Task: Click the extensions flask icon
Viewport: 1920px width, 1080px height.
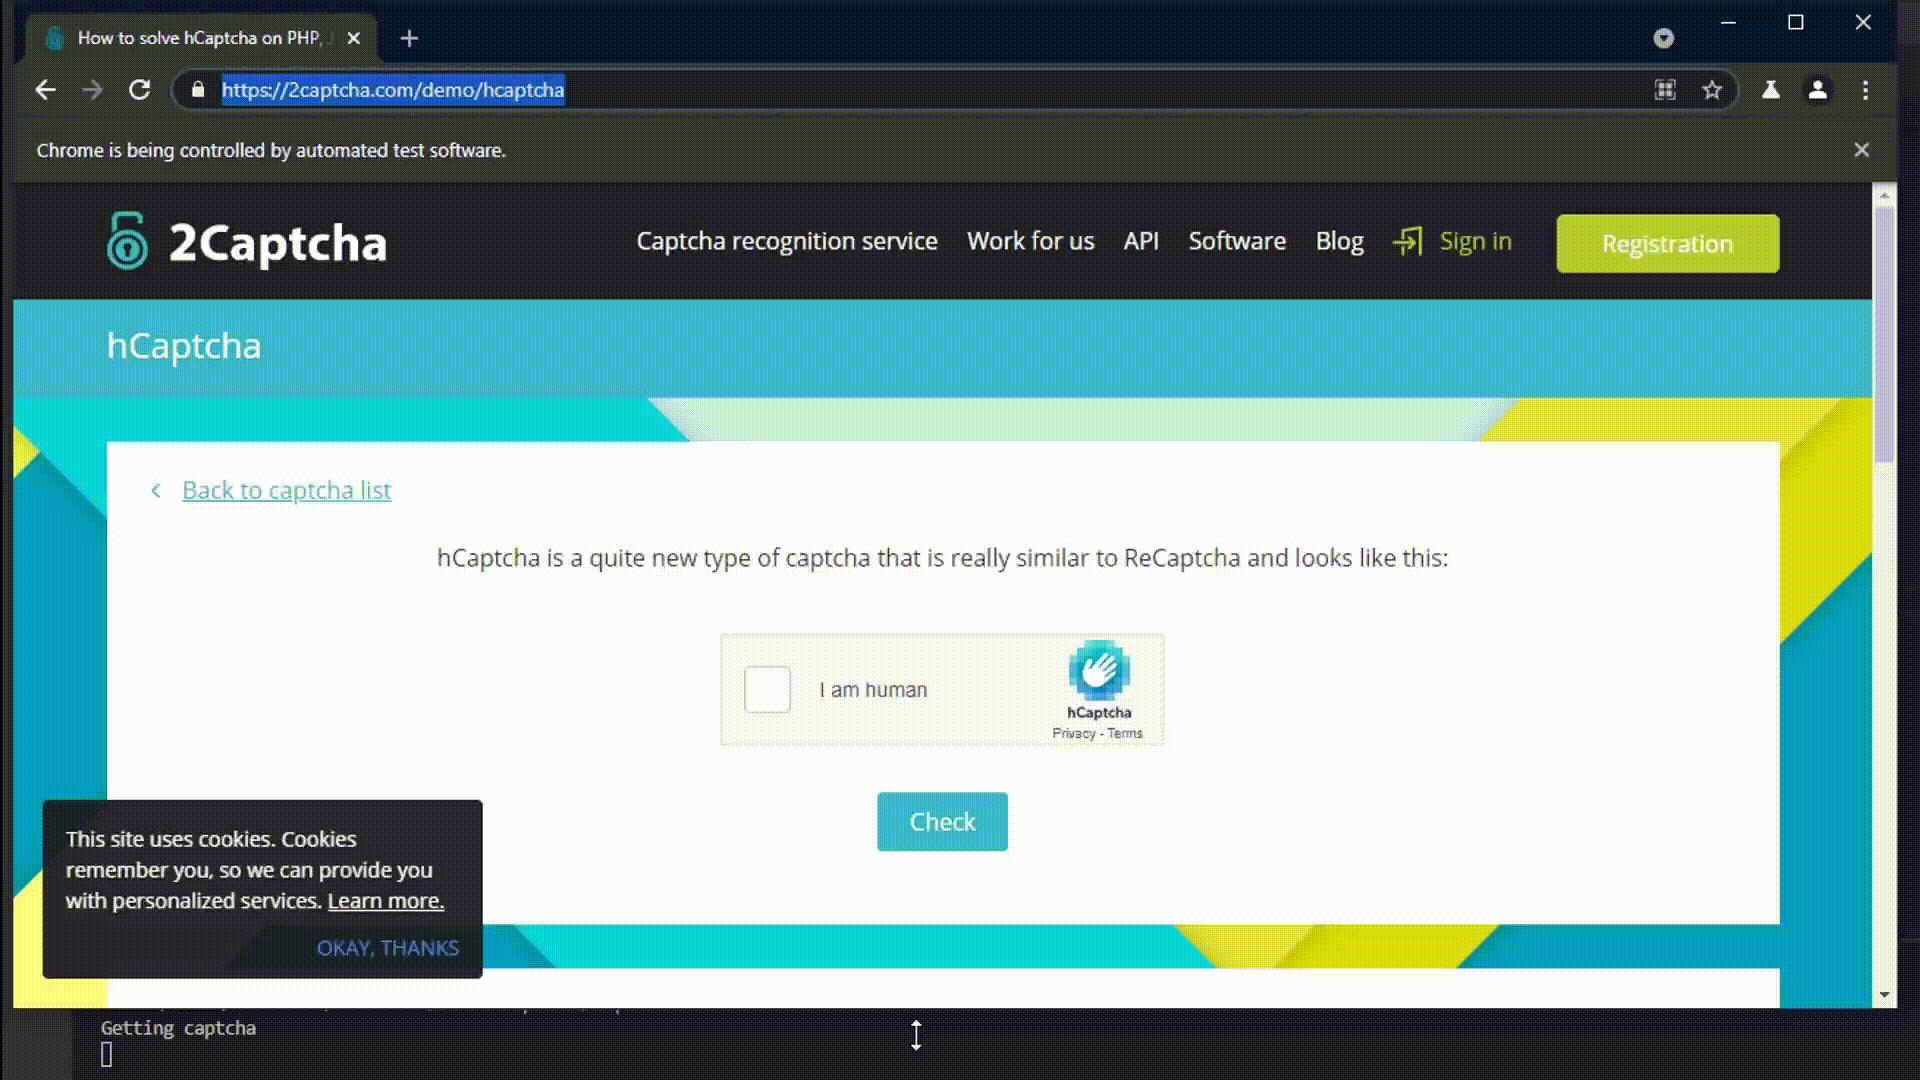Action: tap(1770, 90)
